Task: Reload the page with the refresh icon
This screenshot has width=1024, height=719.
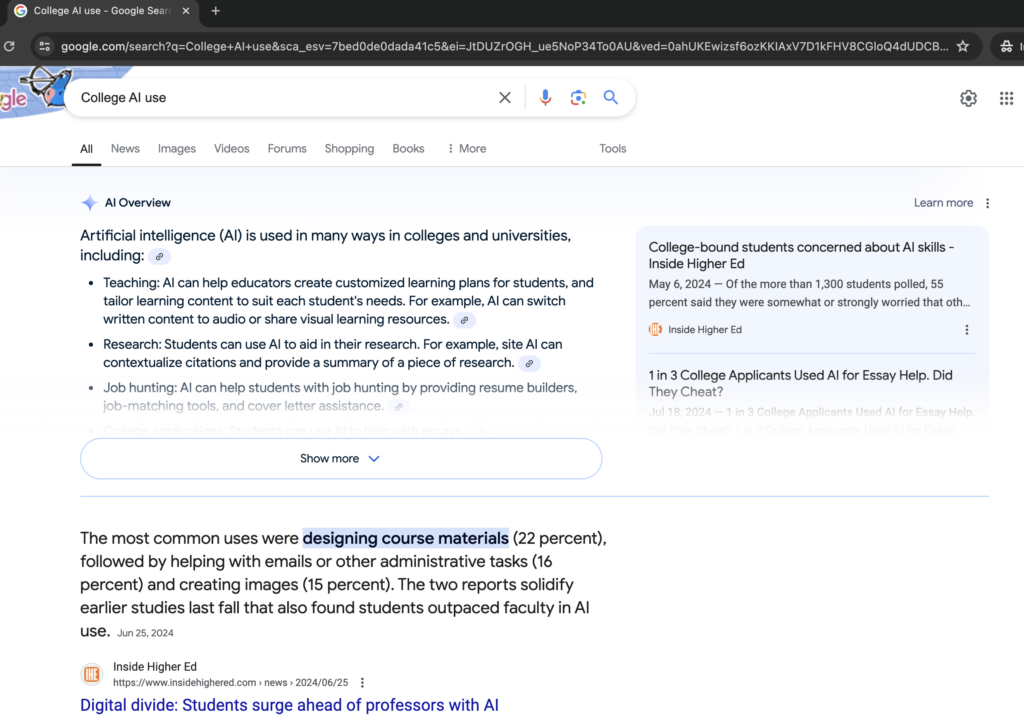Action: pyautogui.click(x=9, y=46)
